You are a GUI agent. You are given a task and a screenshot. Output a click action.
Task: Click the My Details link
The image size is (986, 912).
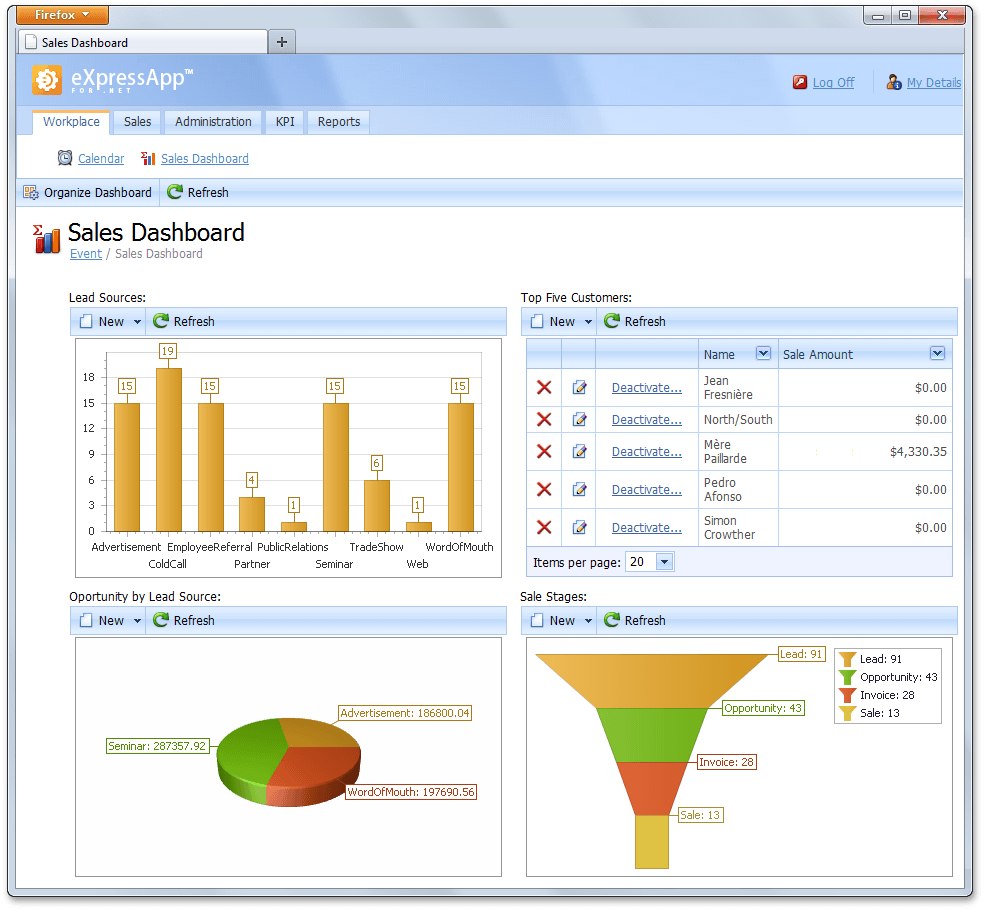(x=933, y=83)
